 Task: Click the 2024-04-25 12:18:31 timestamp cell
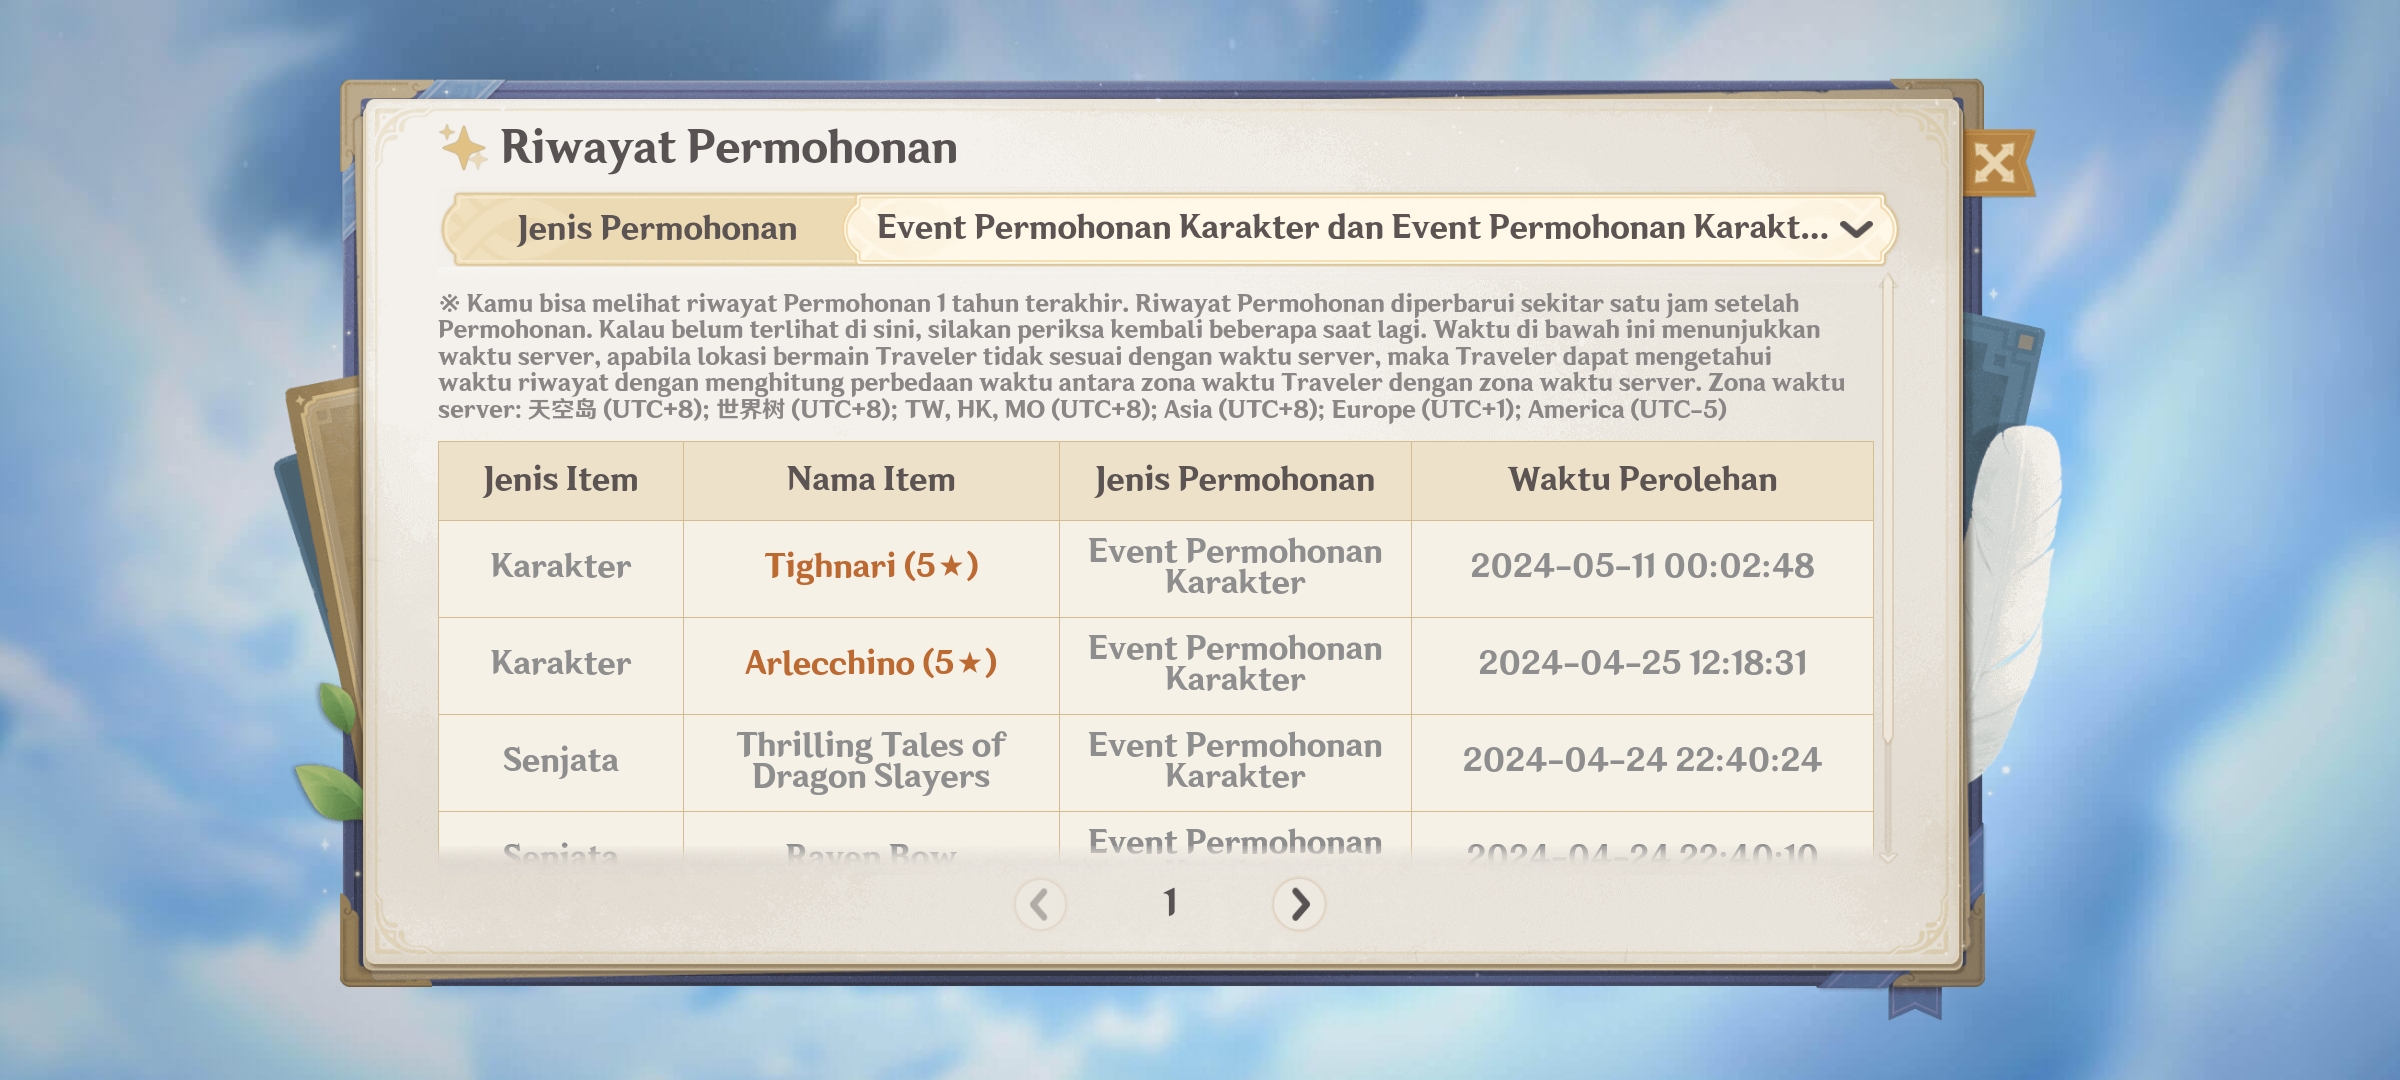click(1642, 665)
